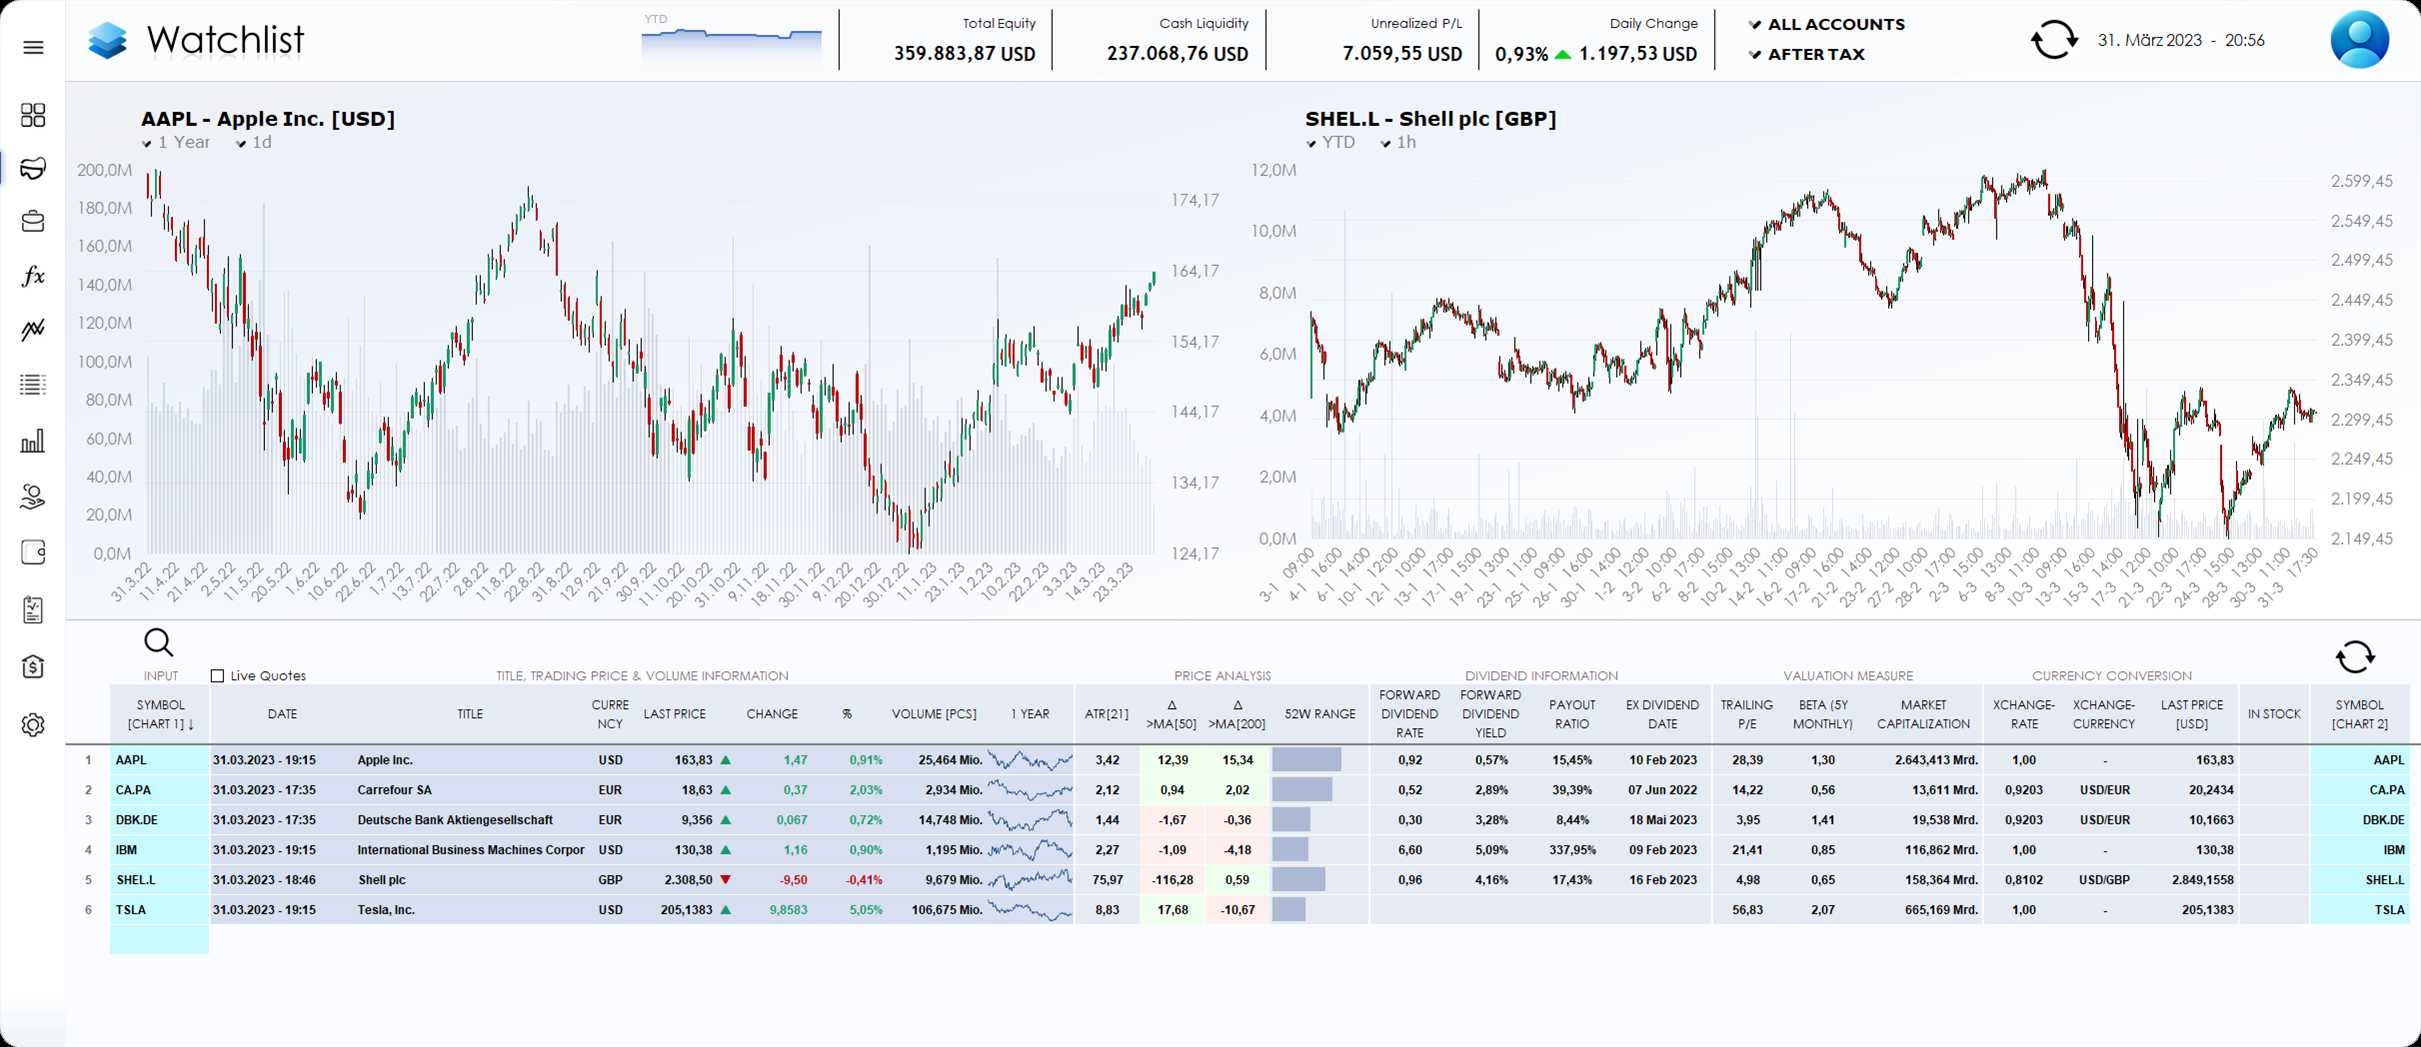Open the 1h interval dropdown for Shell chart
The width and height of the screenshot is (2421, 1047).
tap(1398, 142)
